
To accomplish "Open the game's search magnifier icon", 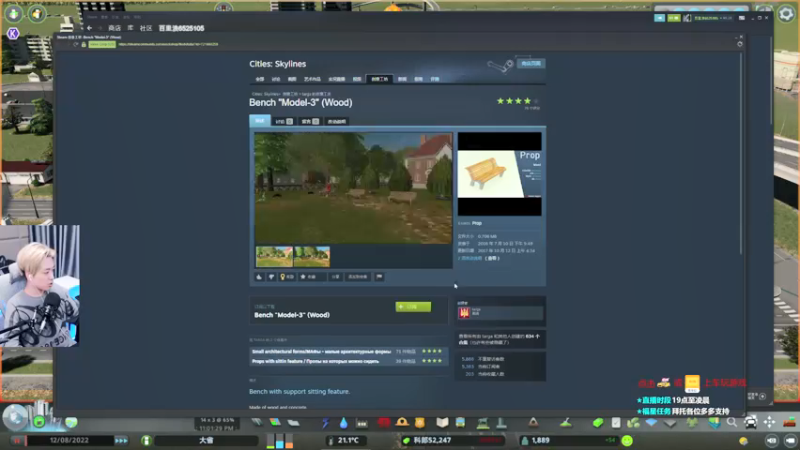I will (732, 422).
